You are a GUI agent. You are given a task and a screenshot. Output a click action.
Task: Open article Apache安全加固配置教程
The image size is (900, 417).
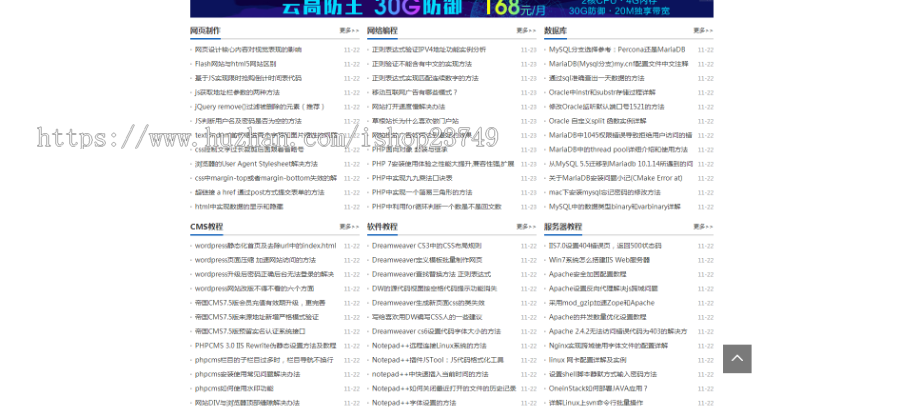588,274
